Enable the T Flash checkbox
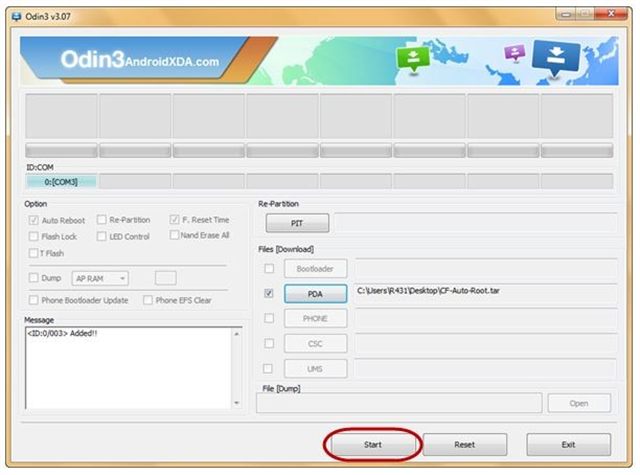Viewport: 640px width, 475px height. tap(33, 253)
